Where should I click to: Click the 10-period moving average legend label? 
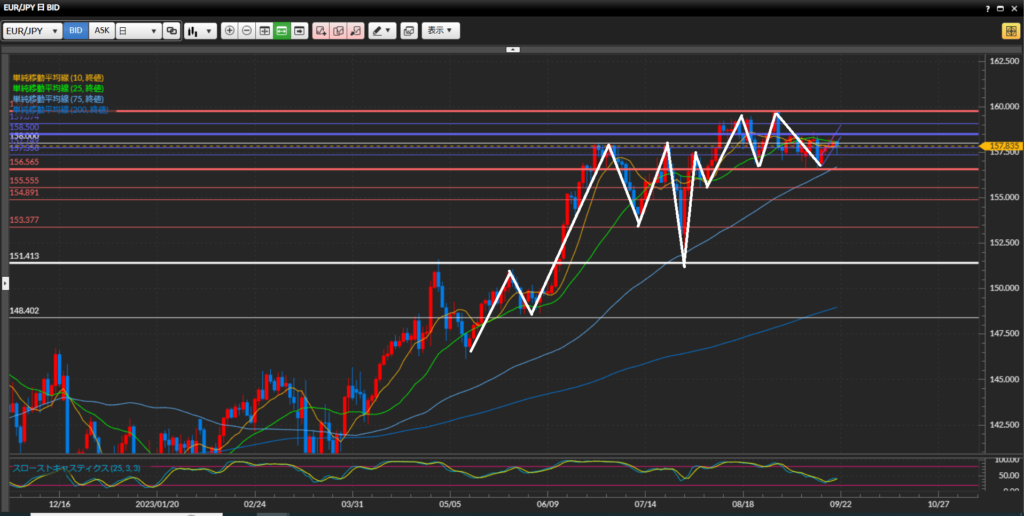(58, 77)
